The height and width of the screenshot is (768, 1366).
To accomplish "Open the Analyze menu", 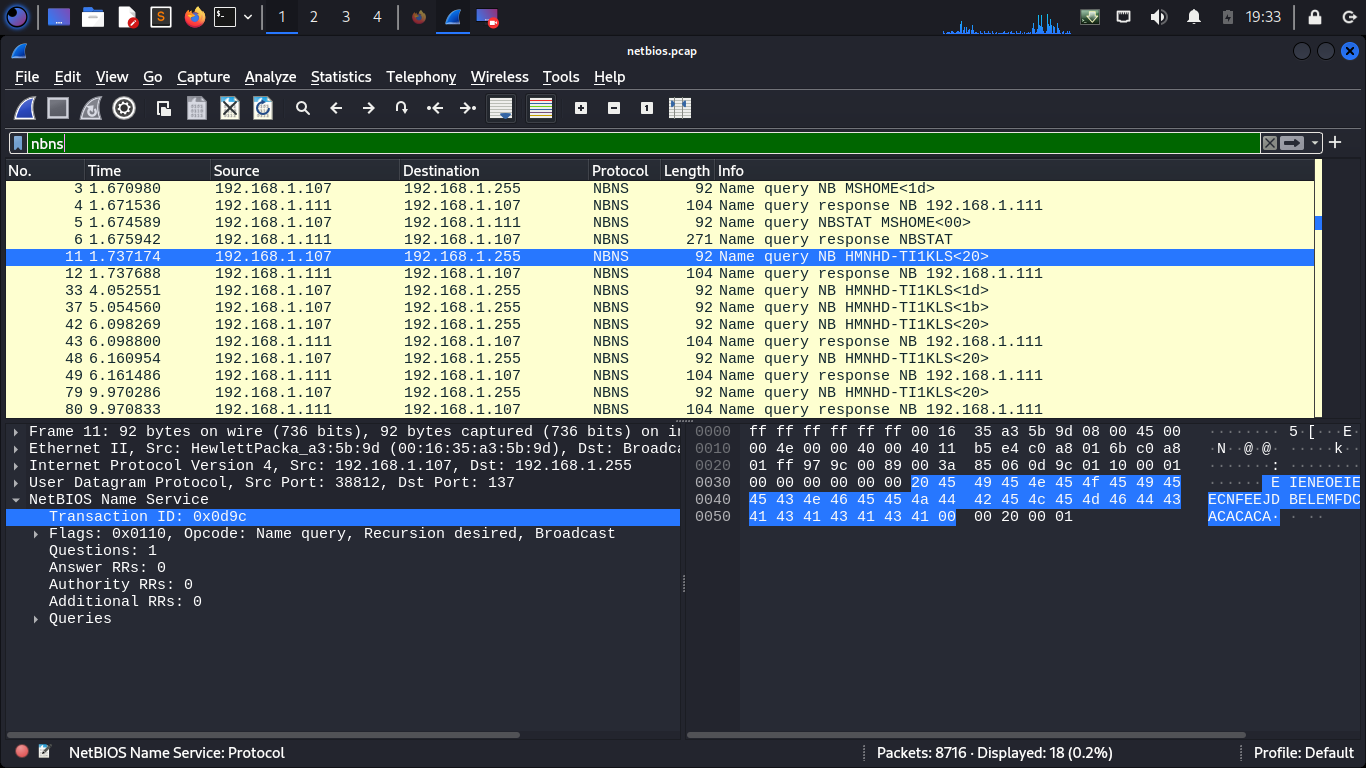I will pyautogui.click(x=270, y=77).
